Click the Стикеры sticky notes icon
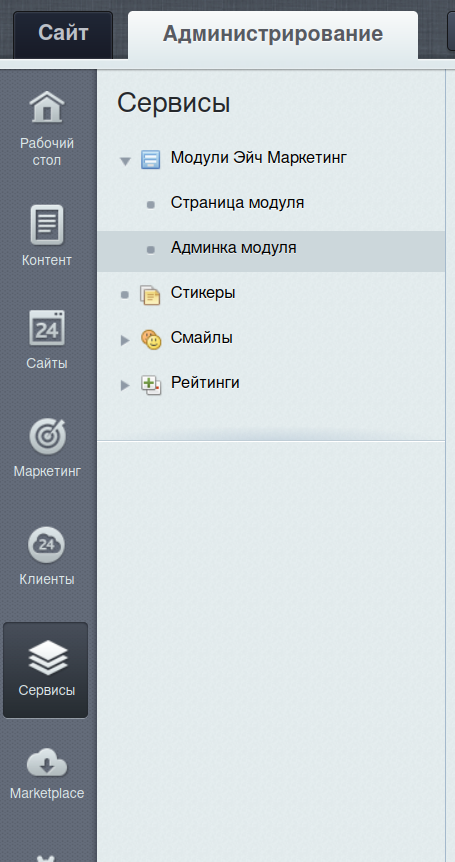455x862 pixels. [x=150, y=295]
